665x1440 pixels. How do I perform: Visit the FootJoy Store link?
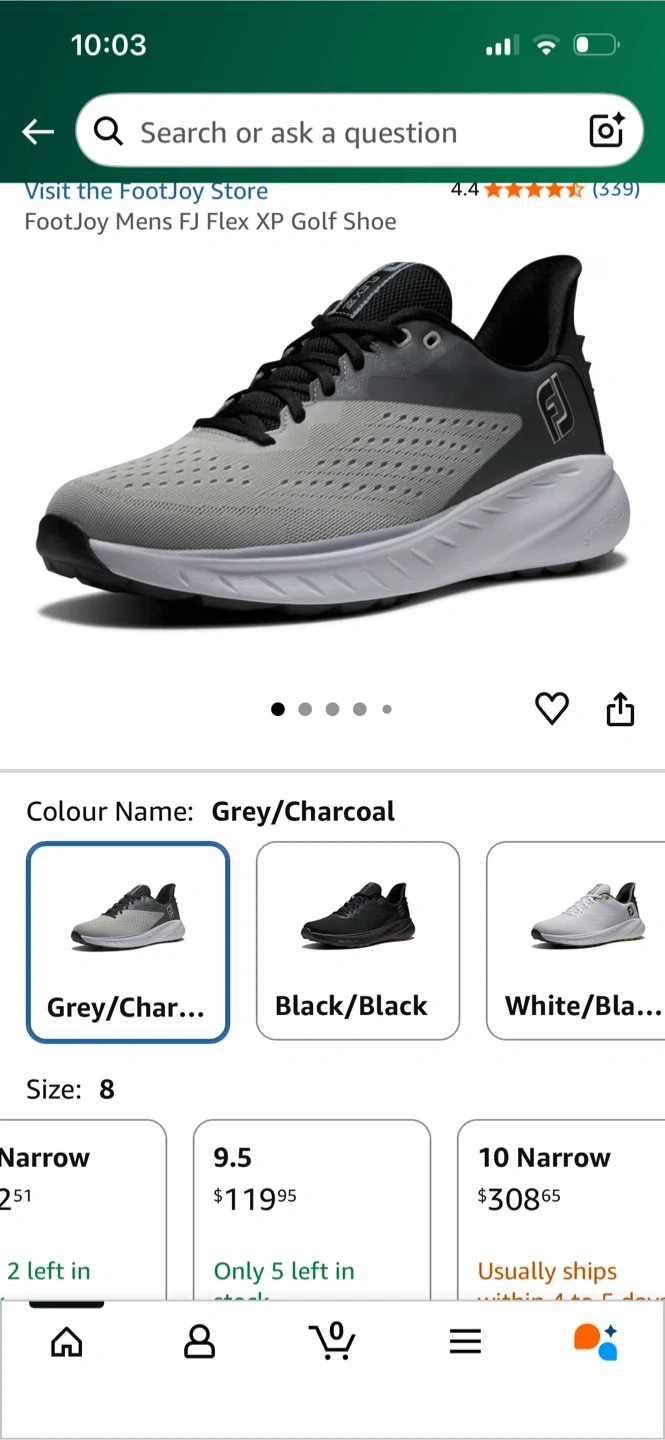point(146,191)
